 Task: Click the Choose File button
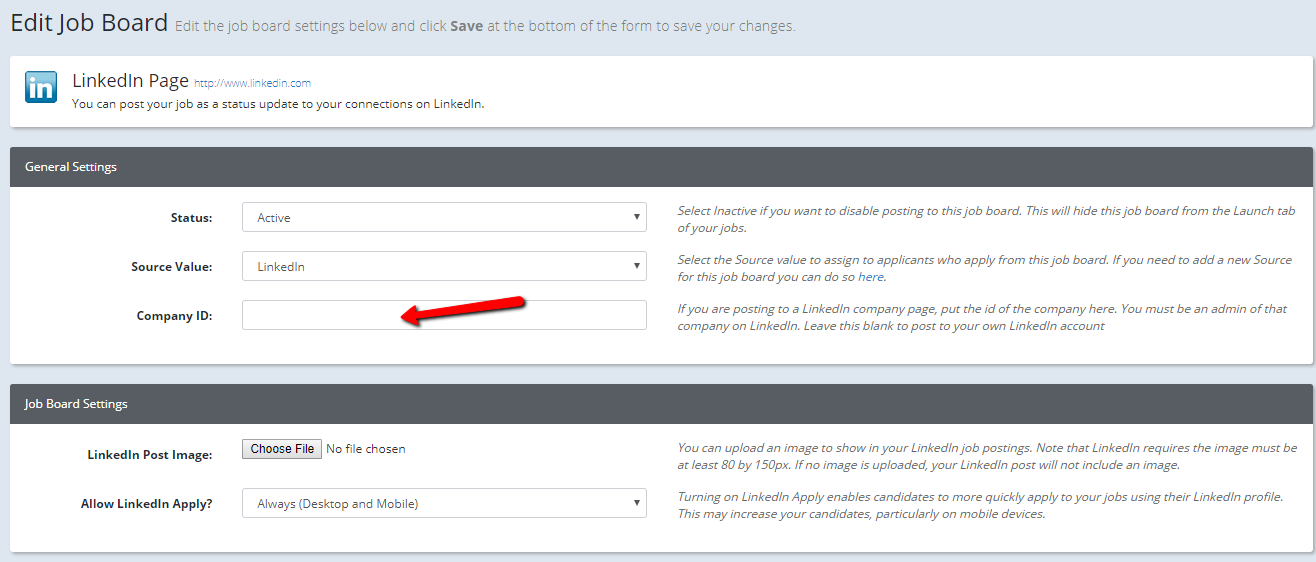pyautogui.click(x=282, y=449)
